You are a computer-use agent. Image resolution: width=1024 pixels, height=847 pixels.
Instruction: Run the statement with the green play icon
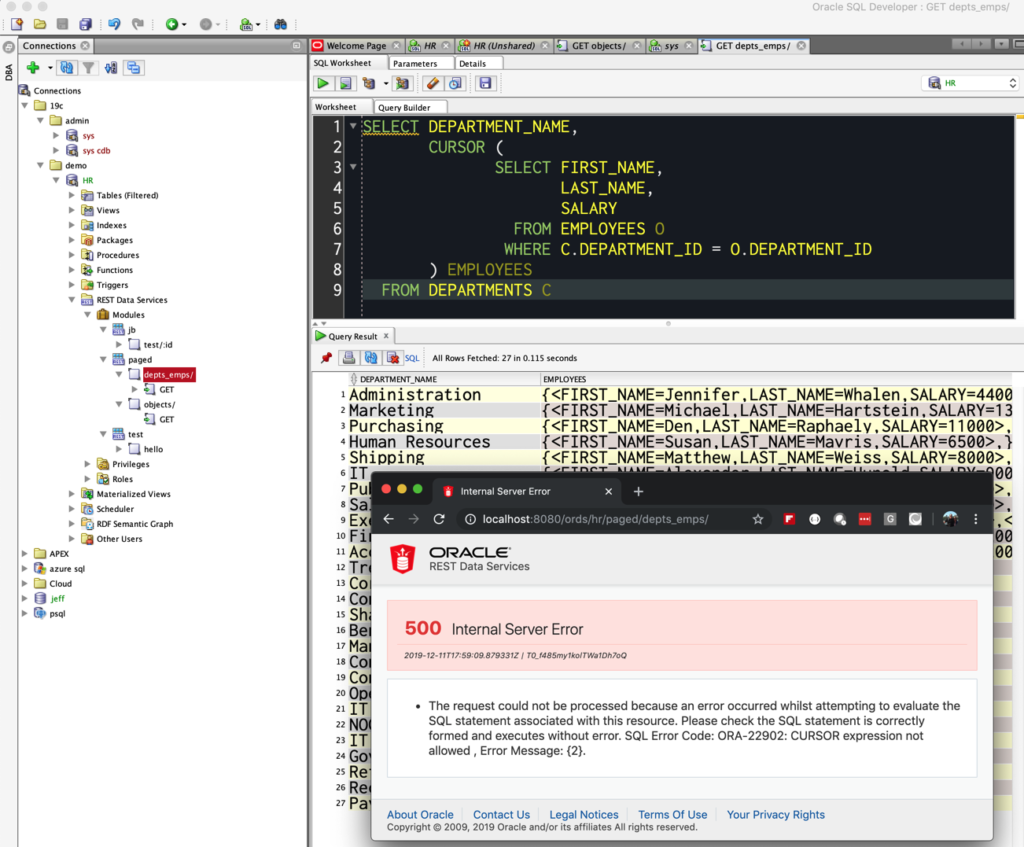(x=323, y=83)
